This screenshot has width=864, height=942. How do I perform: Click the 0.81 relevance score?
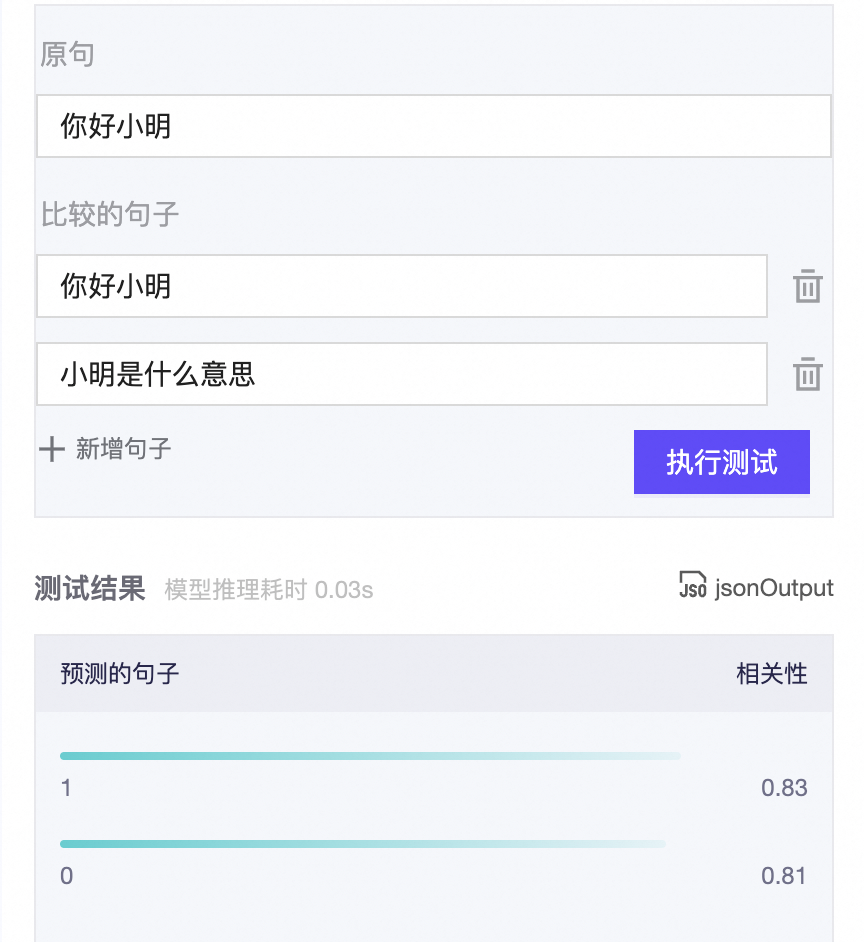click(x=784, y=875)
